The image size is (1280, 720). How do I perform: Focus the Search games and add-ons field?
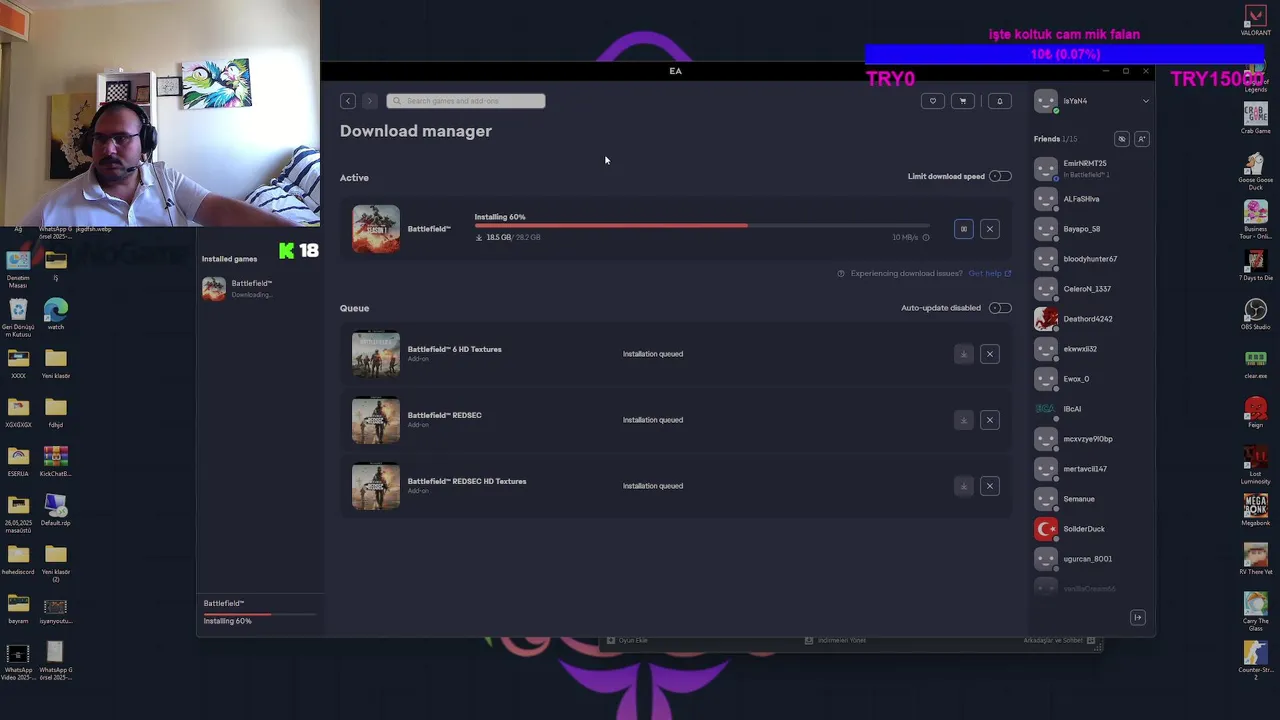click(466, 101)
